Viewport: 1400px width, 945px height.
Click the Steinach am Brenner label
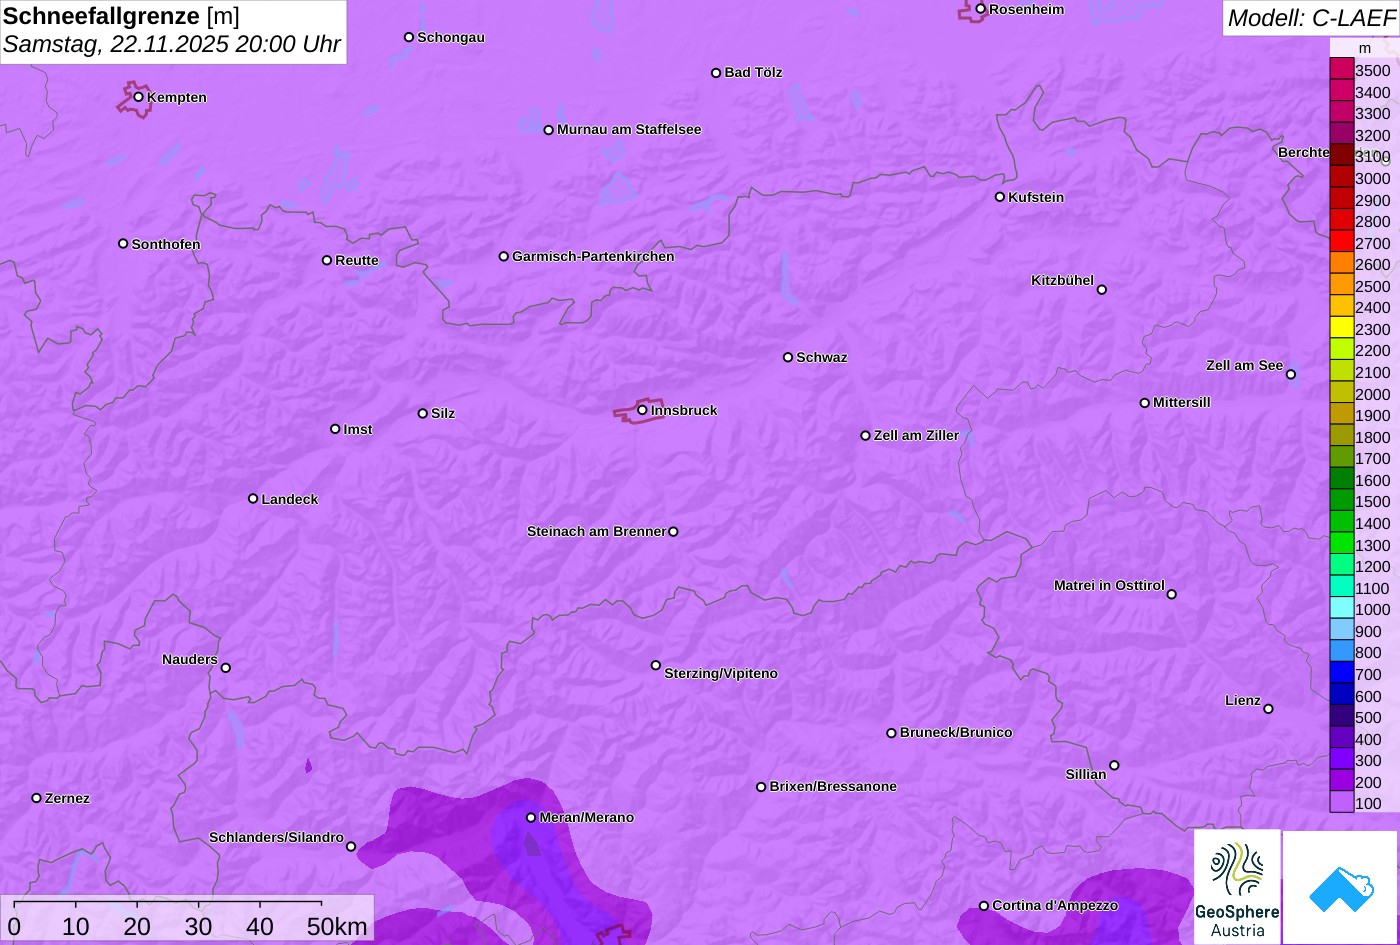tap(596, 531)
